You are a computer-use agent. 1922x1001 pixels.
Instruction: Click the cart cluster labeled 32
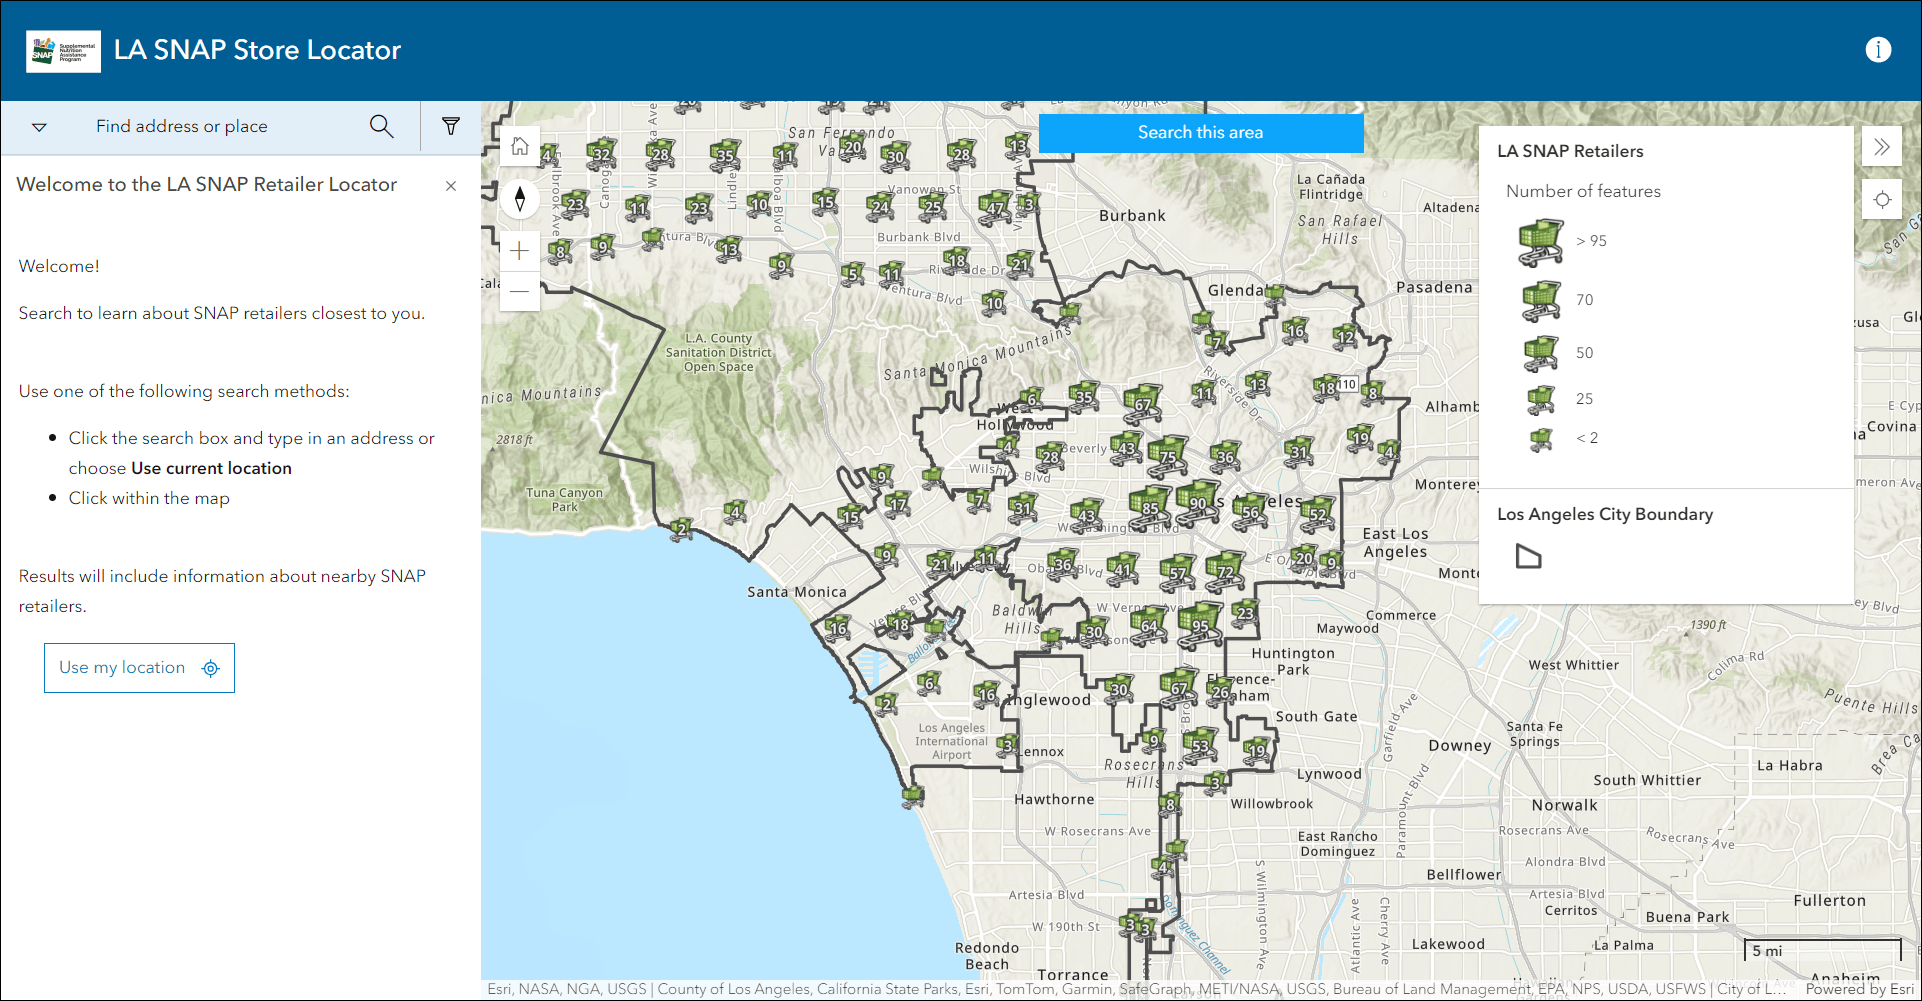[x=601, y=153]
